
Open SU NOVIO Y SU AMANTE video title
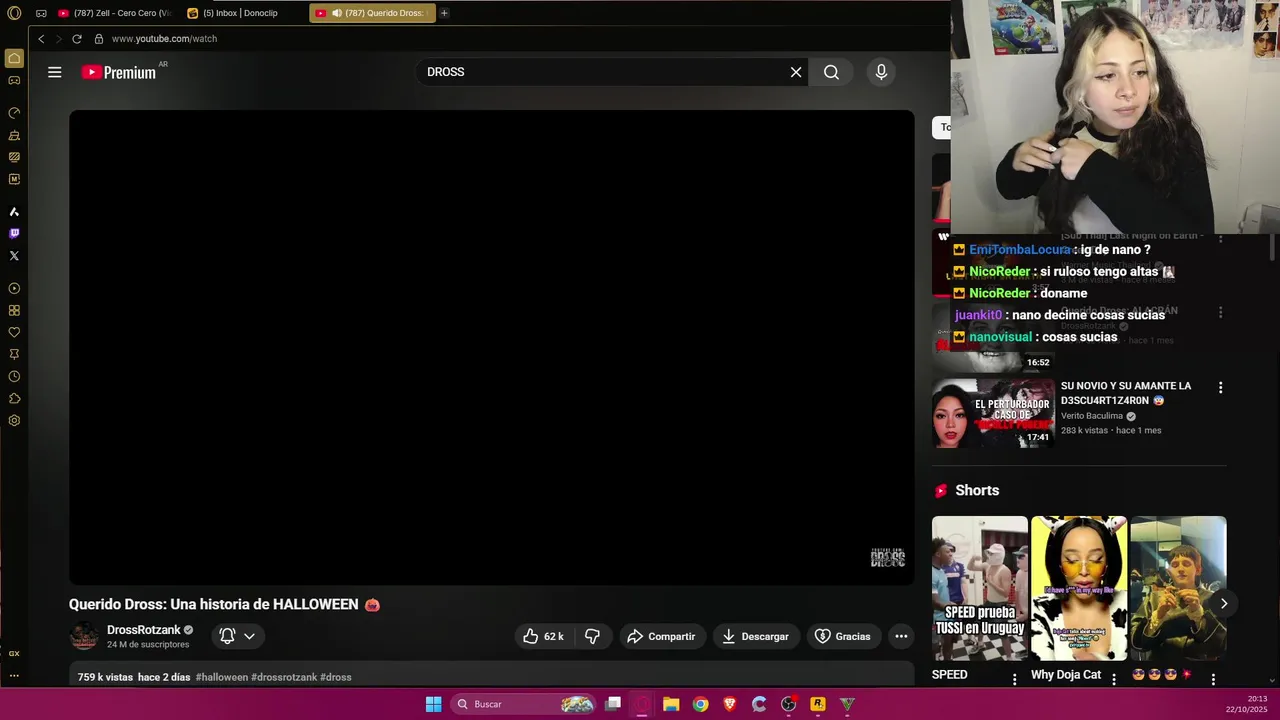click(x=1126, y=393)
